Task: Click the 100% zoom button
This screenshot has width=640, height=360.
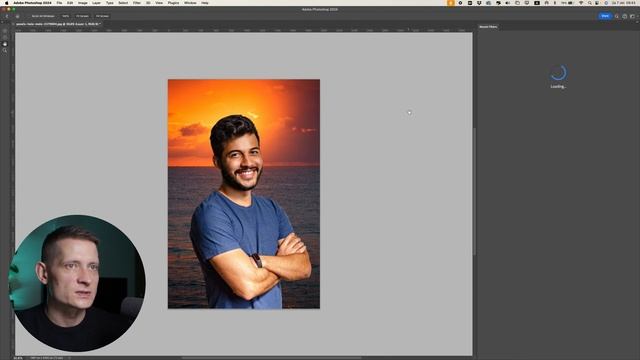Action: pos(65,16)
